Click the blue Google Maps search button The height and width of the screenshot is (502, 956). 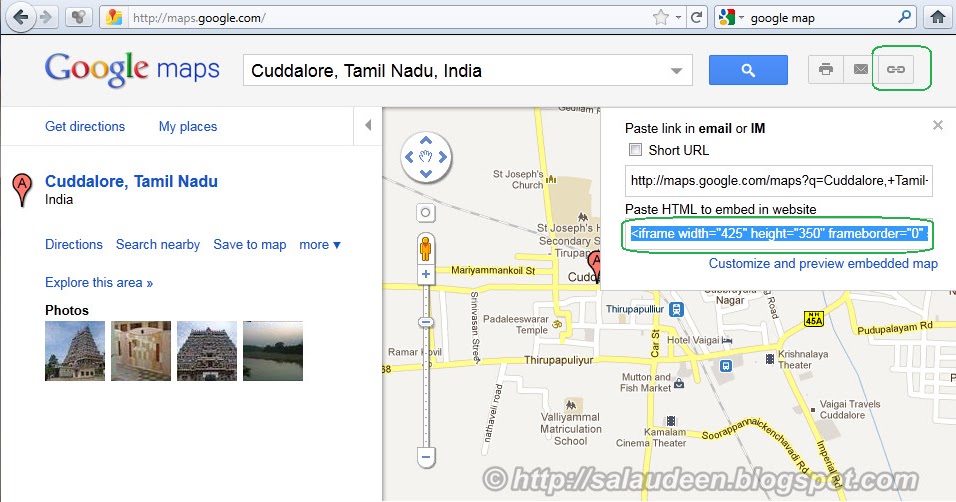(x=748, y=70)
